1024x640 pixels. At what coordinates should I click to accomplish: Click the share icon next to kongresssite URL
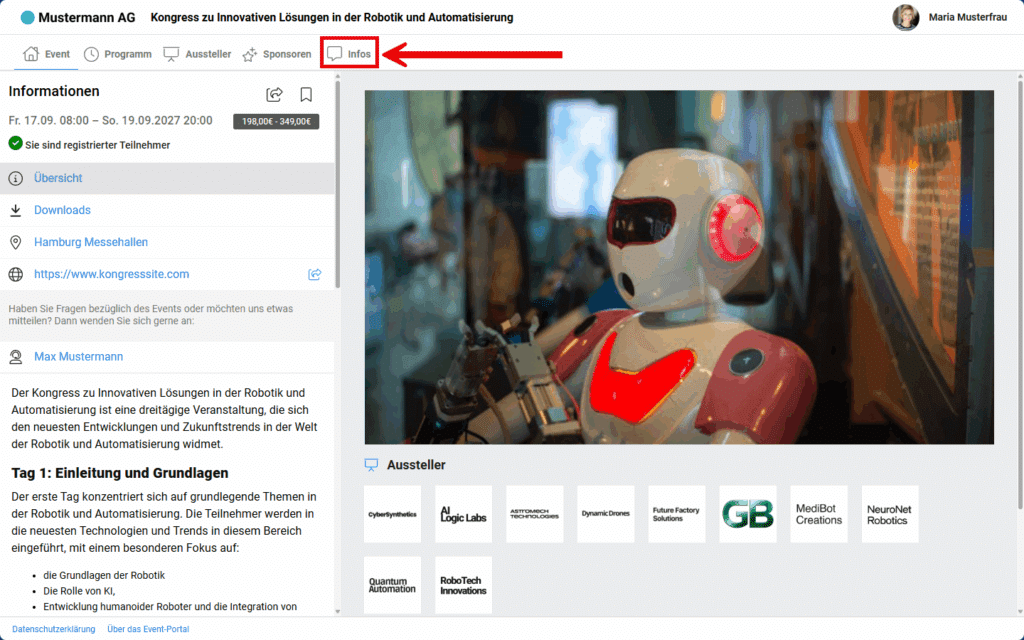point(314,274)
